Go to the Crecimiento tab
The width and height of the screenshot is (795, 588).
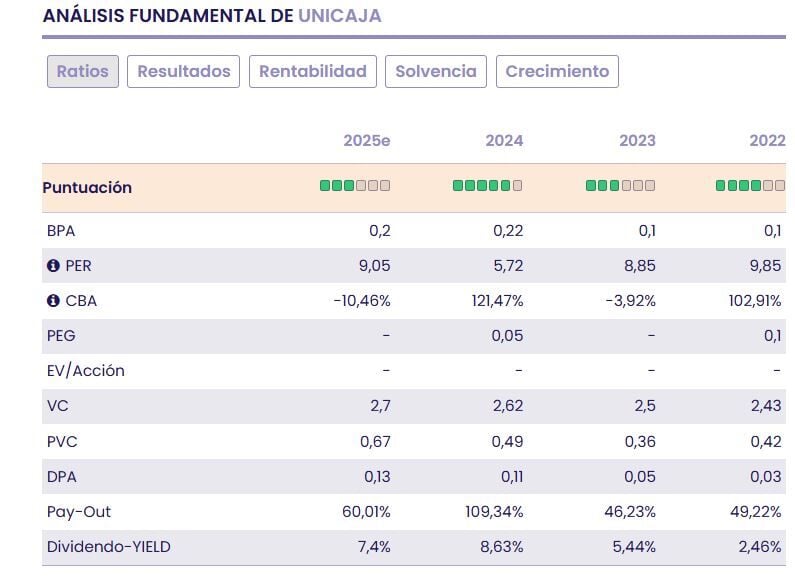557,71
